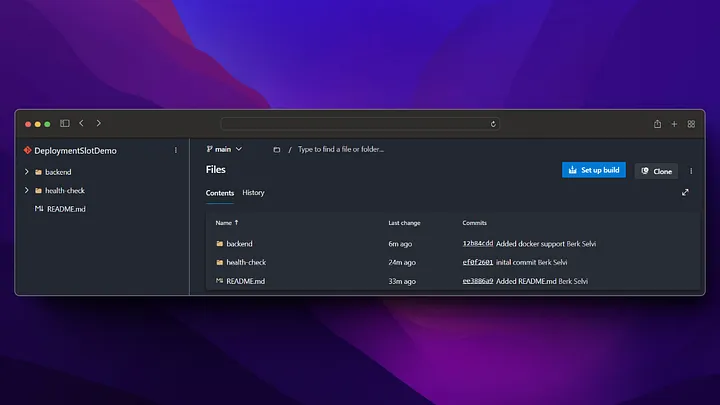Click the Clone button

pyautogui.click(x=656, y=171)
